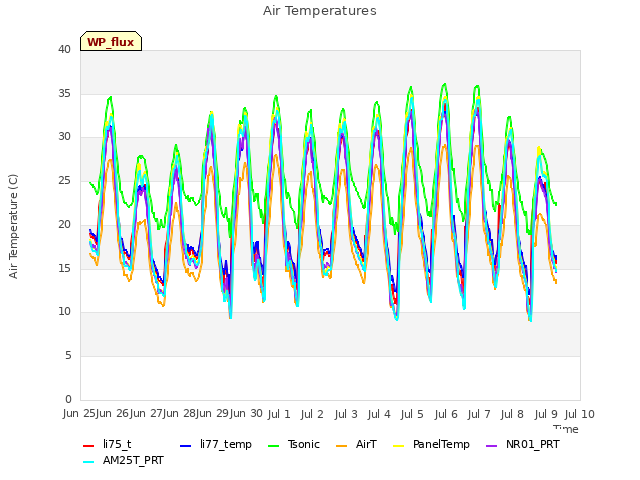This screenshot has height=480, width=640.
Task: Click the Jul 4 x-axis label
Action: 379,414
